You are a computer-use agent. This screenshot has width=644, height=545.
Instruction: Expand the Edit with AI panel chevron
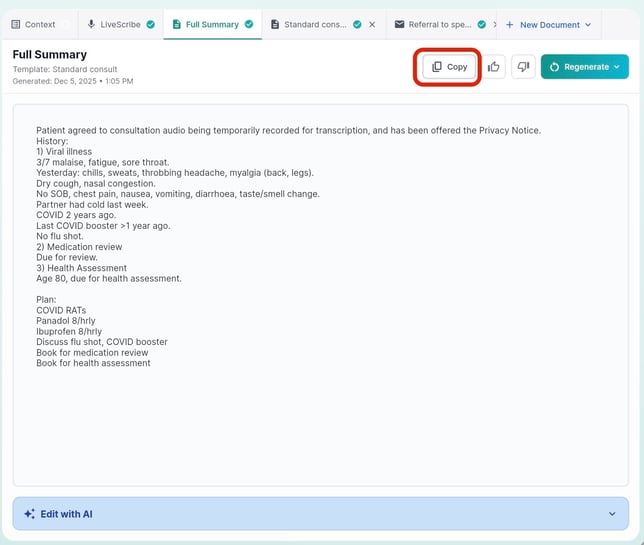612,514
